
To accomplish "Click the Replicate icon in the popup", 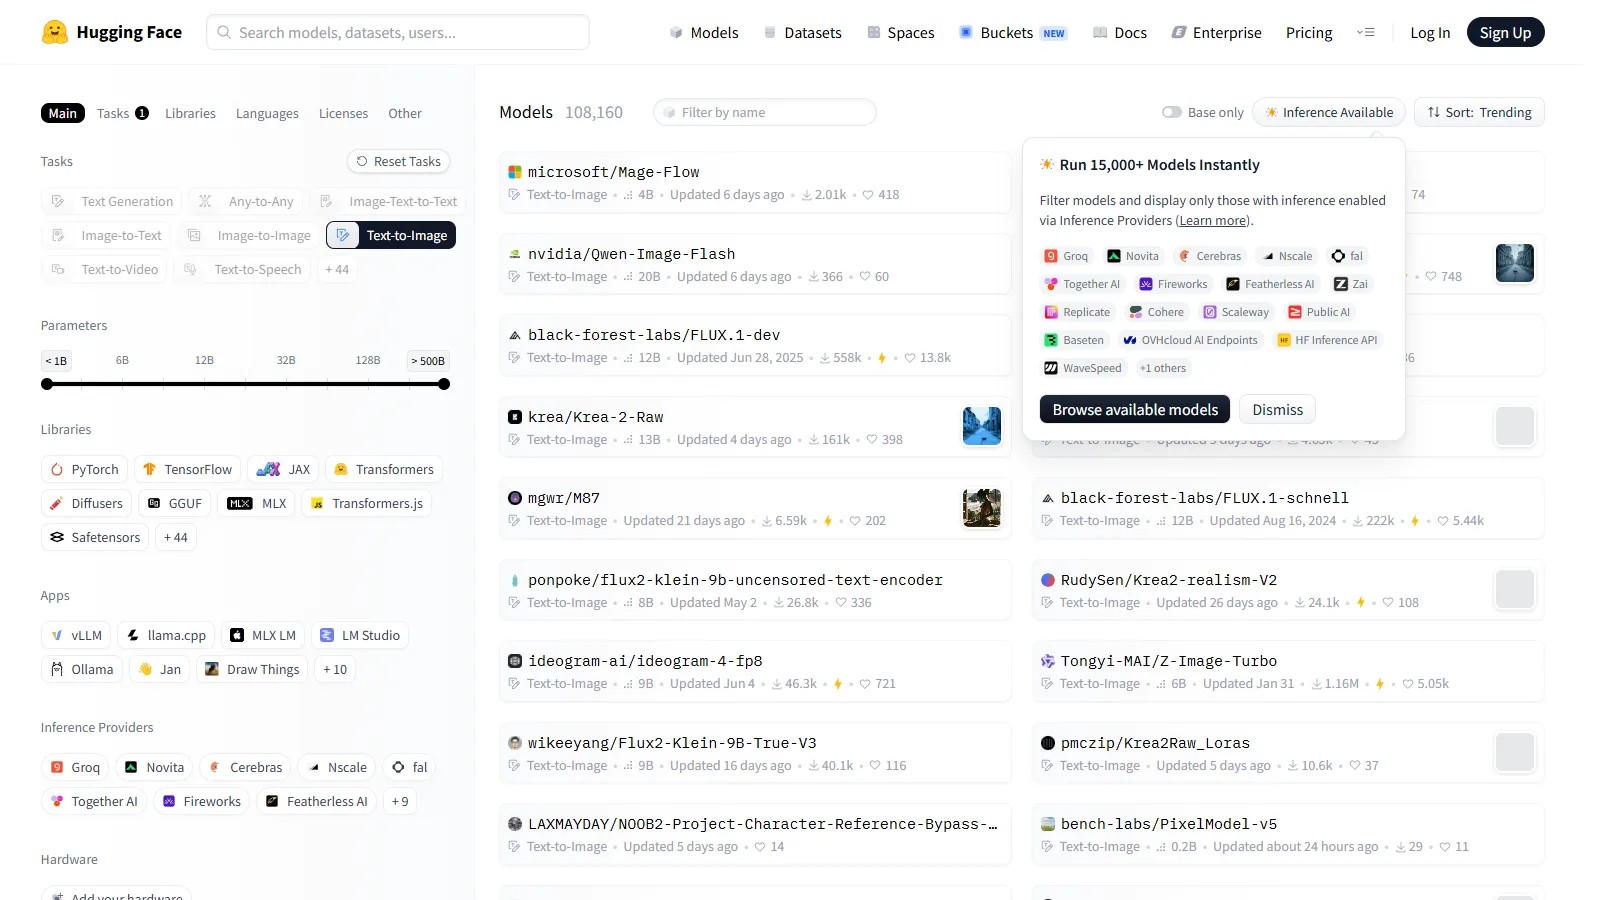I will click(x=1051, y=312).
